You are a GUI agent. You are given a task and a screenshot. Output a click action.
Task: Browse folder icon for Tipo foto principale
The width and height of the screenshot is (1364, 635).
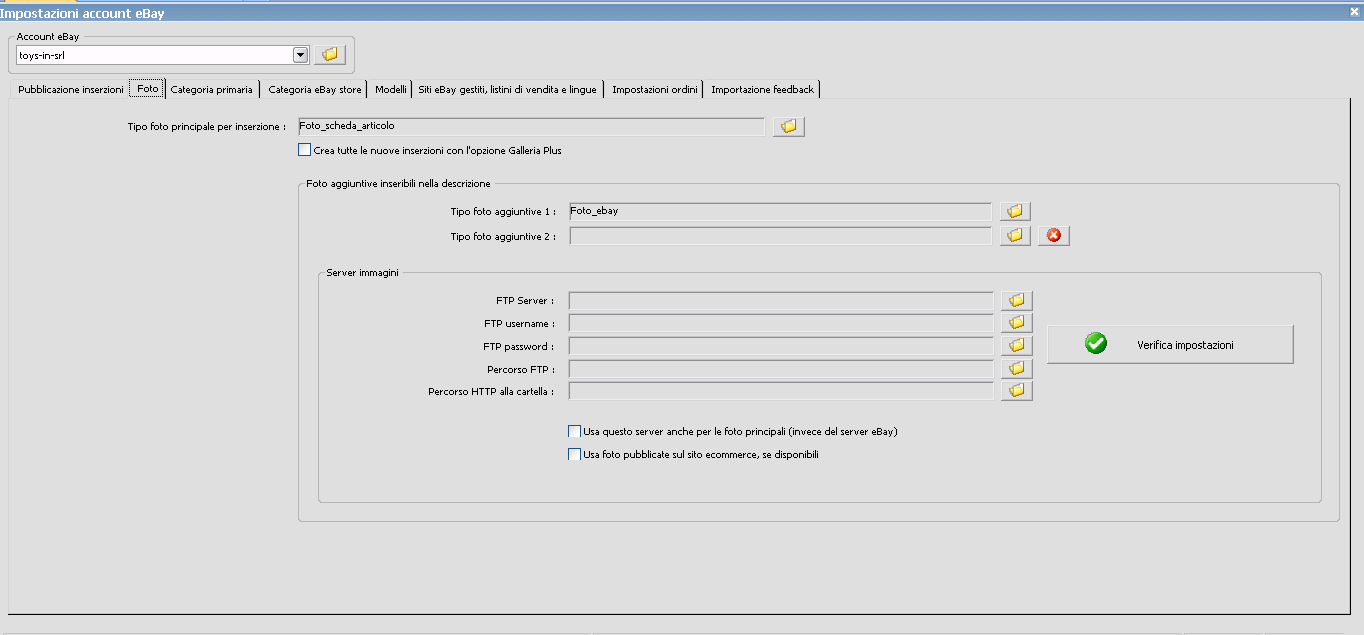(789, 127)
